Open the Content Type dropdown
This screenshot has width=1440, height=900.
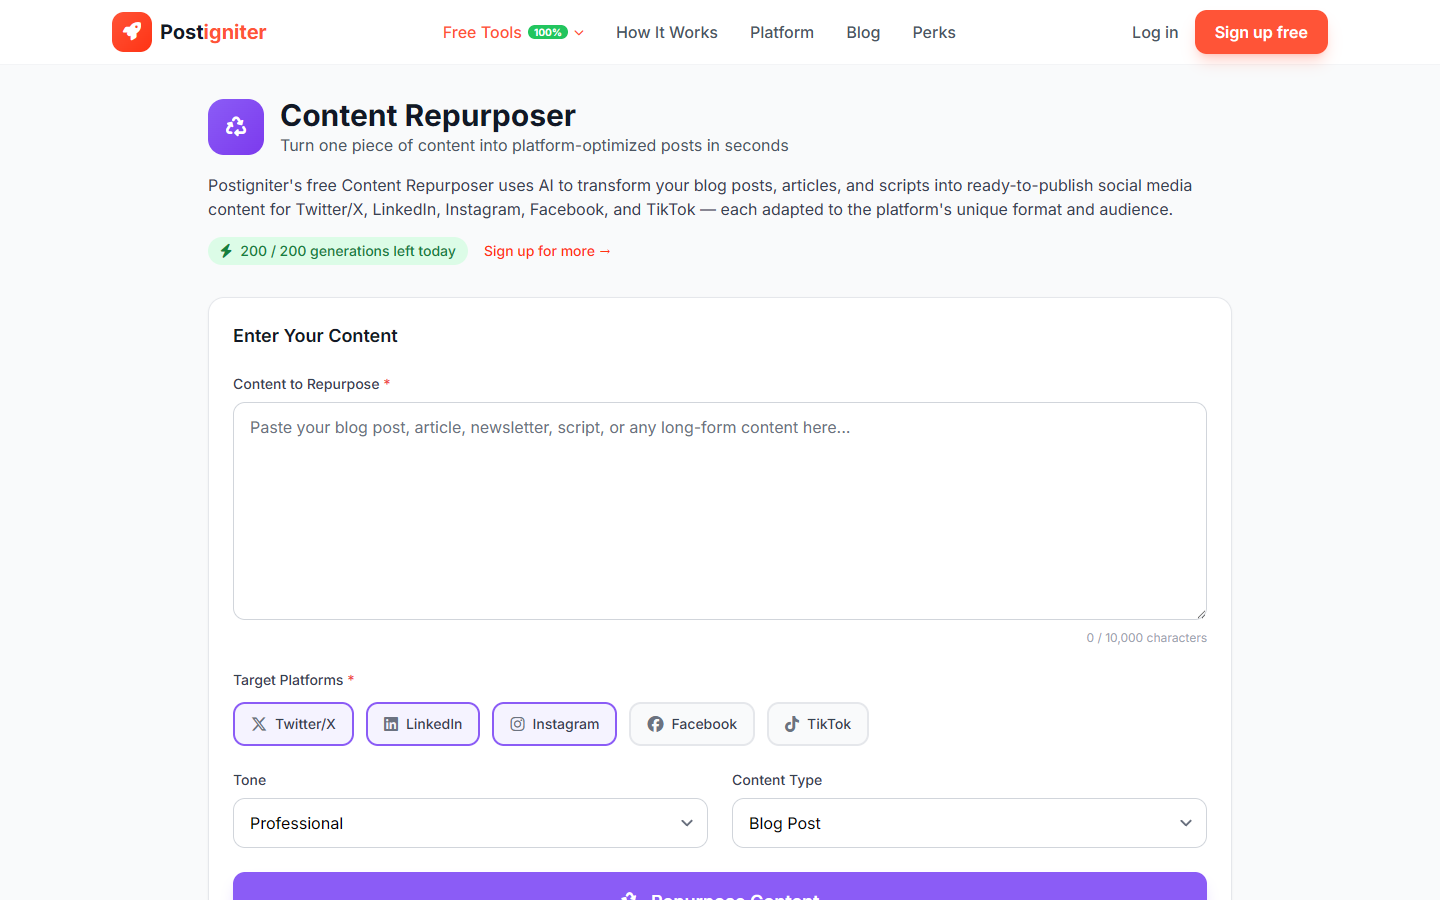click(969, 823)
